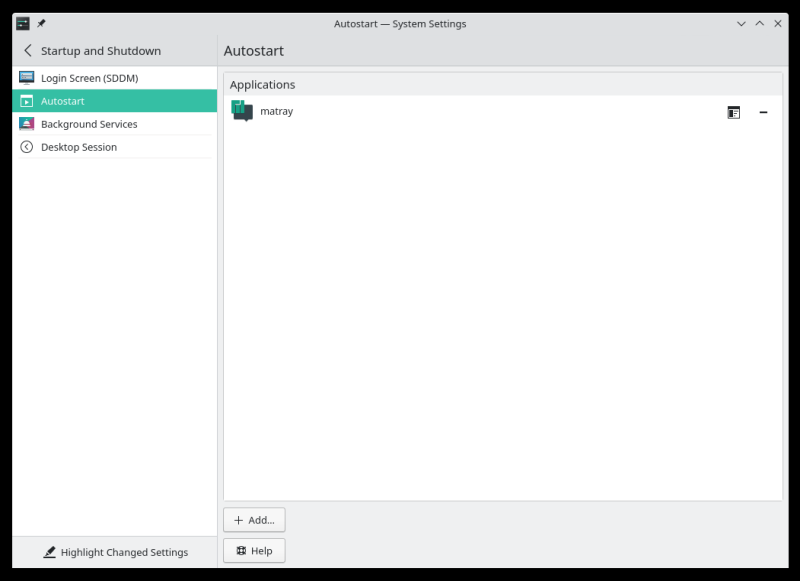The image size is (800, 581).
Task: Open the titlebar chevron dropdown
Action: 740,22
